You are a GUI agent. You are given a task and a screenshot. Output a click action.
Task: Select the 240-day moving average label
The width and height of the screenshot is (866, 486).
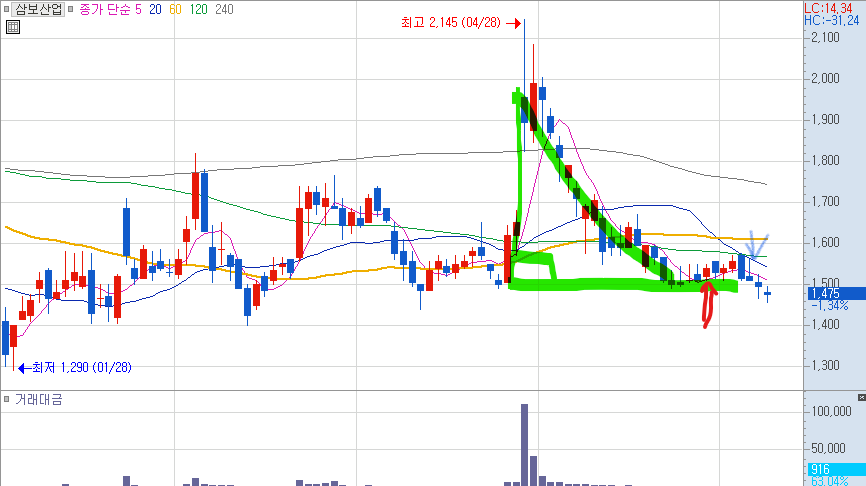pyautogui.click(x=224, y=9)
